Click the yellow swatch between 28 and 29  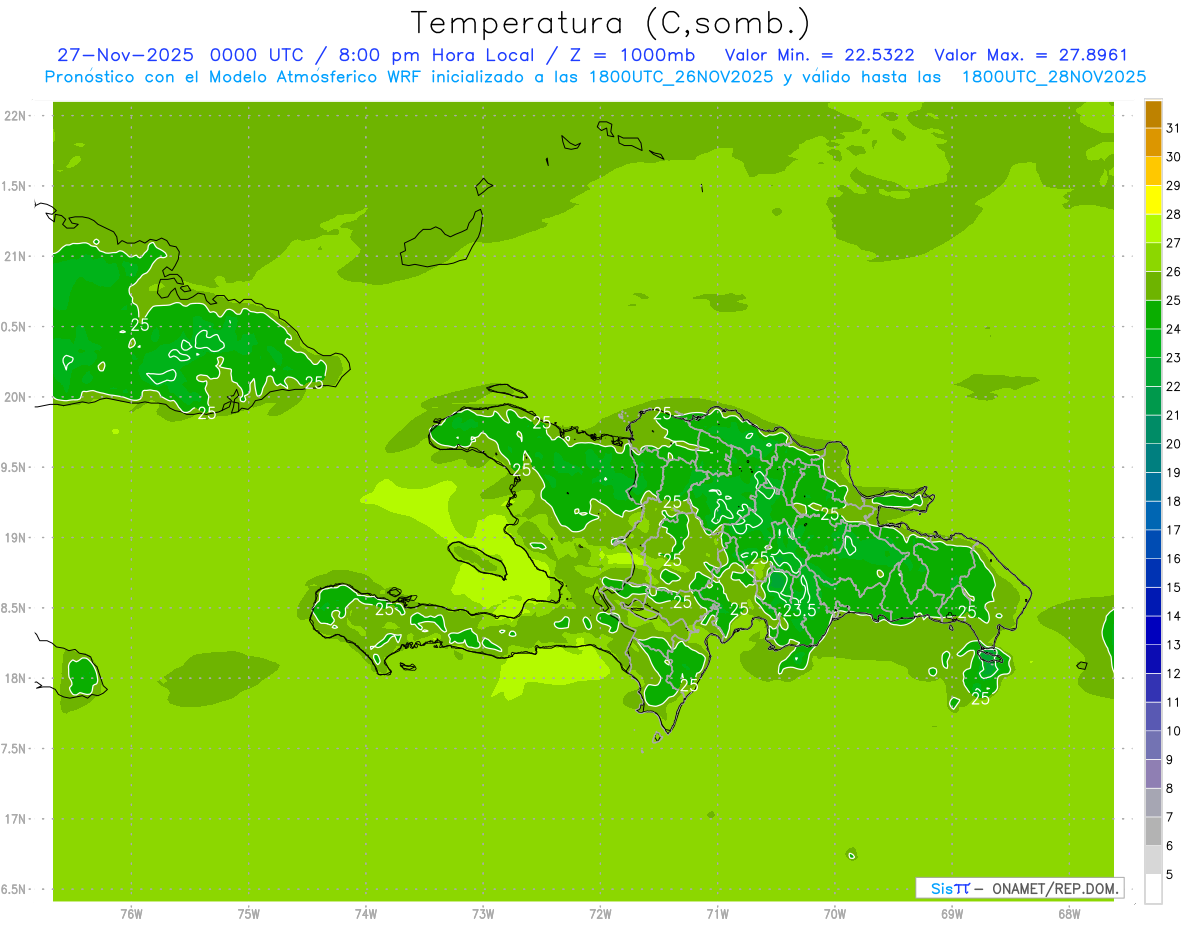pyautogui.click(x=1153, y=200)
